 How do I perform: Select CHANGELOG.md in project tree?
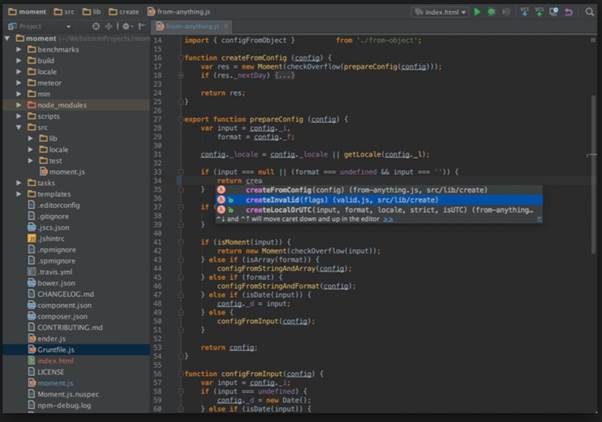coord(66,294)
